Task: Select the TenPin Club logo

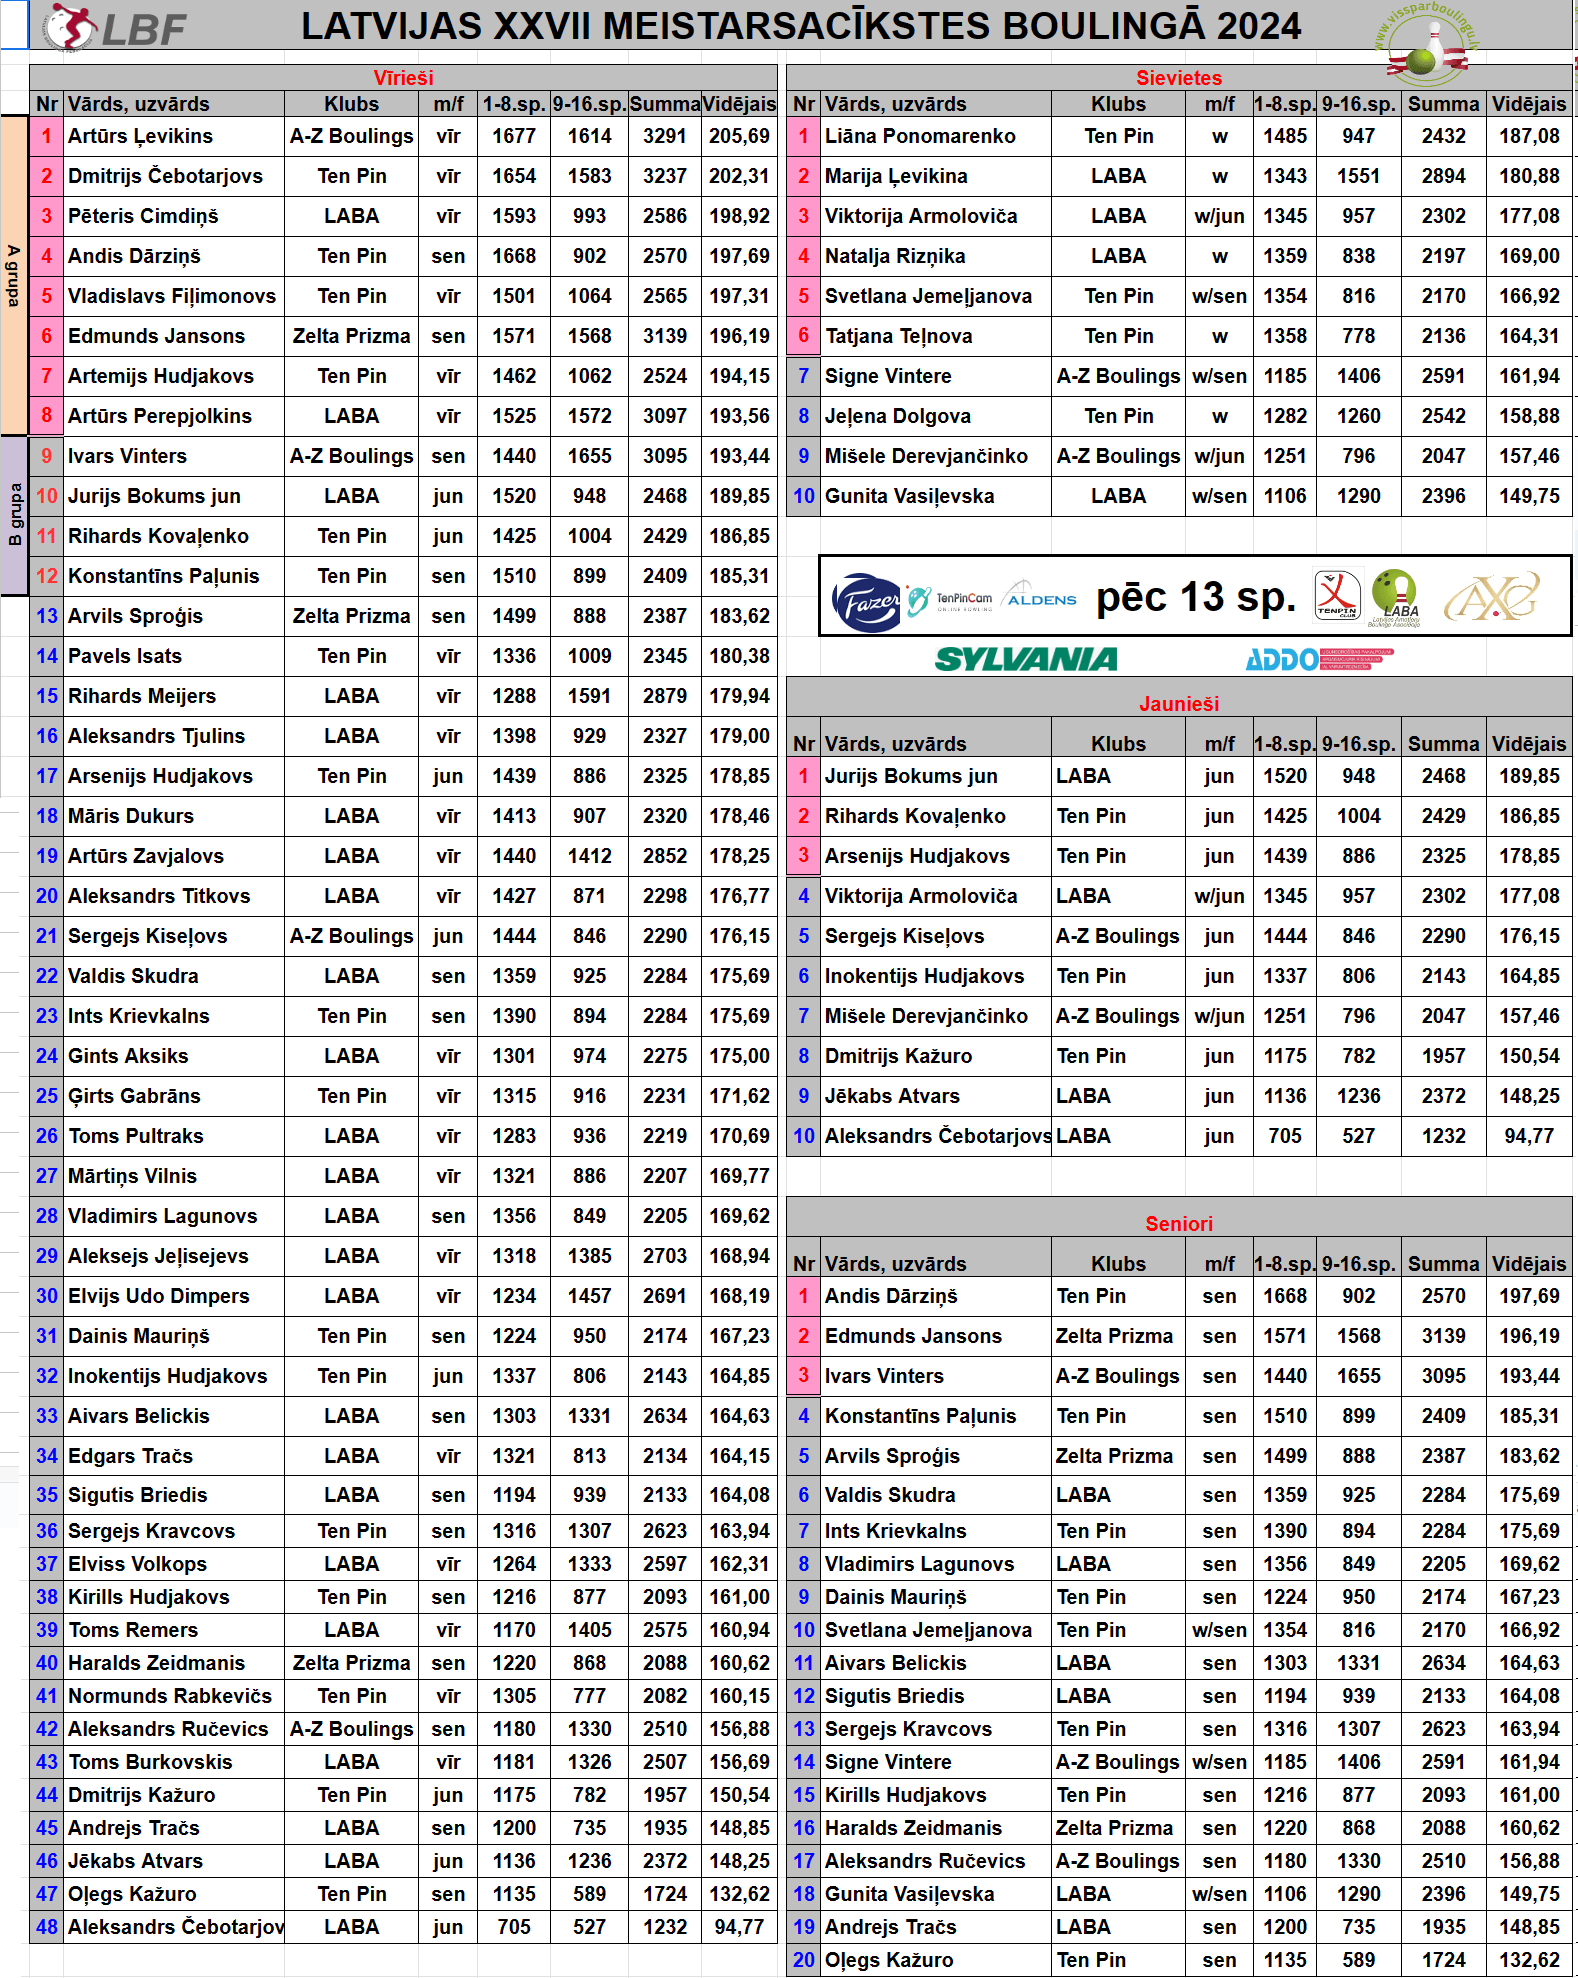Action: click(x=1336, y=595)
